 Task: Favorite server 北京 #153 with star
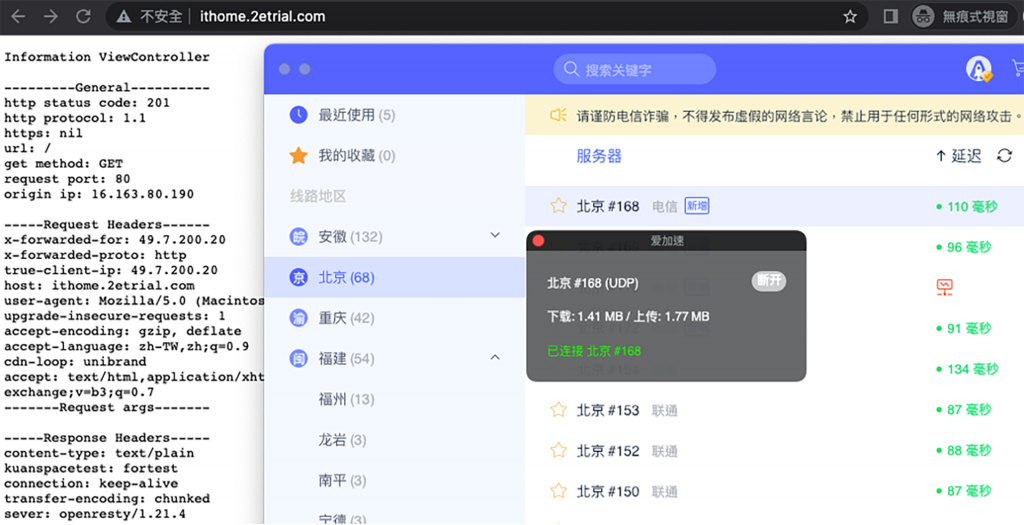pos(558,410)
